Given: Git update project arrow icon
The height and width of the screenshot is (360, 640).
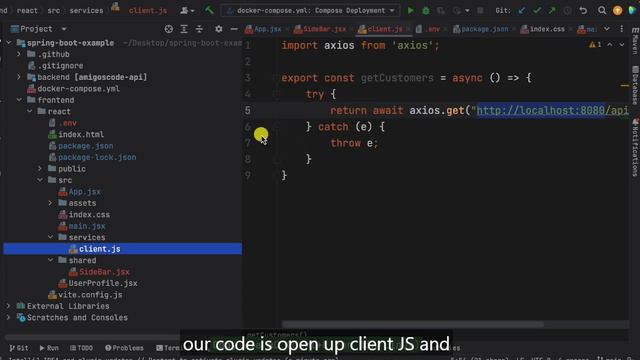Looking at the screenshot, I should [x=522, y=11].
